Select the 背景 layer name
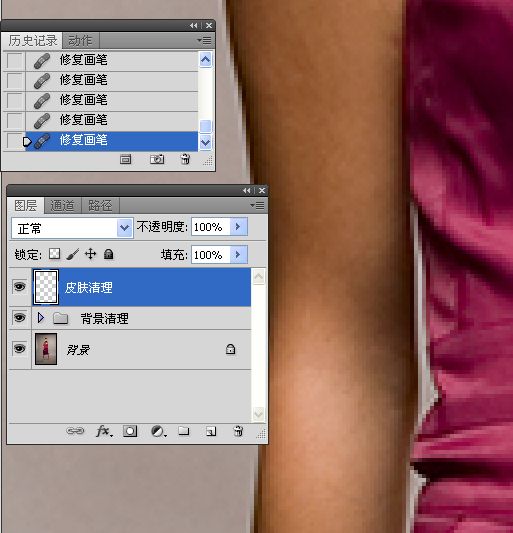The width and height of the screenshot is (513, 533). (78, 349)
